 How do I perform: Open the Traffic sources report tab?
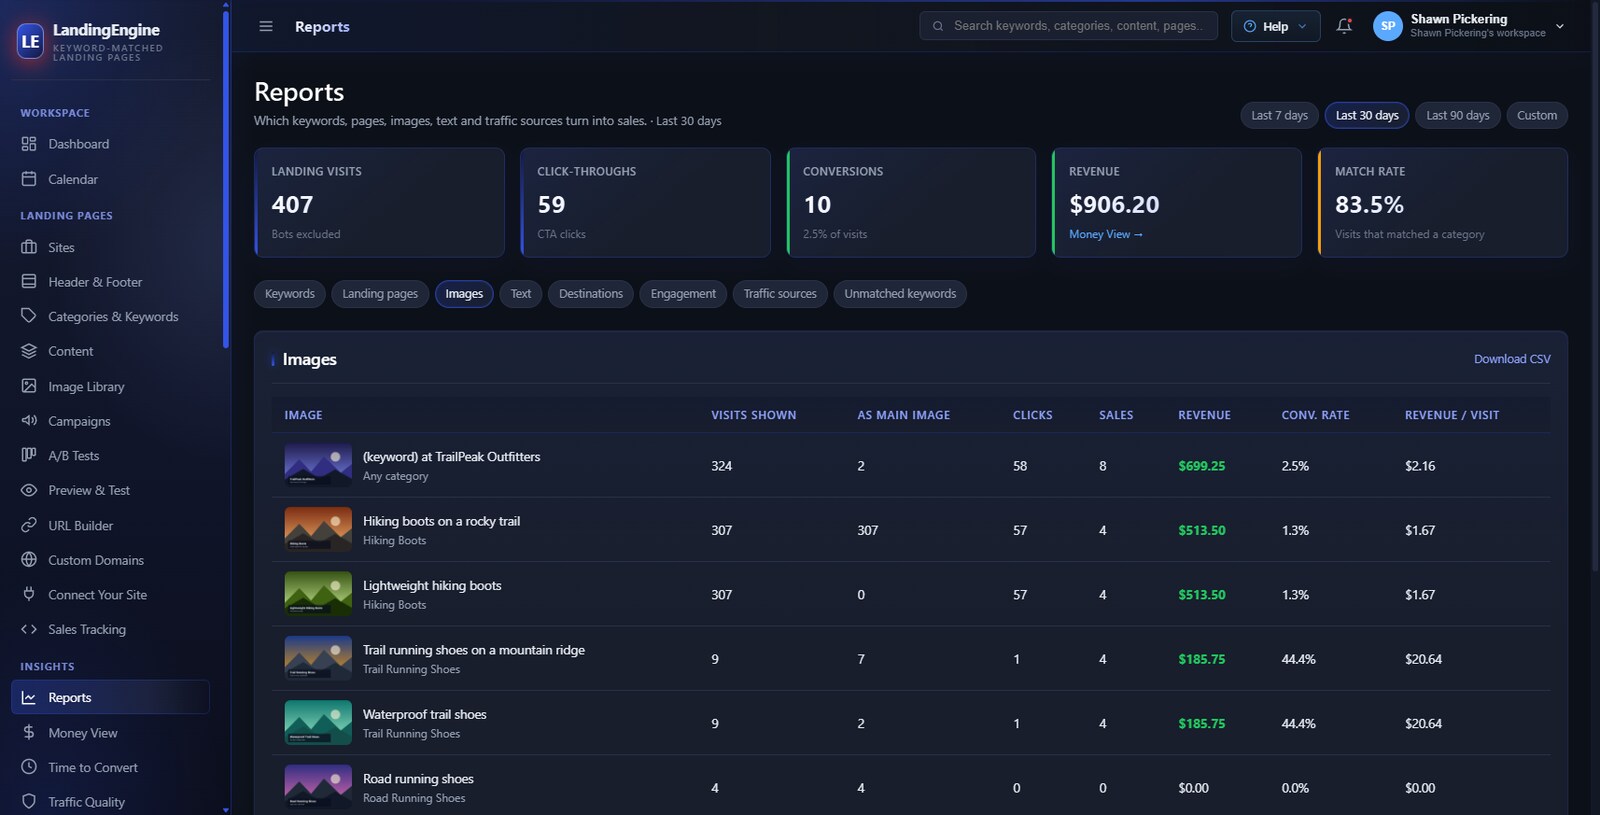click(780, 294)
